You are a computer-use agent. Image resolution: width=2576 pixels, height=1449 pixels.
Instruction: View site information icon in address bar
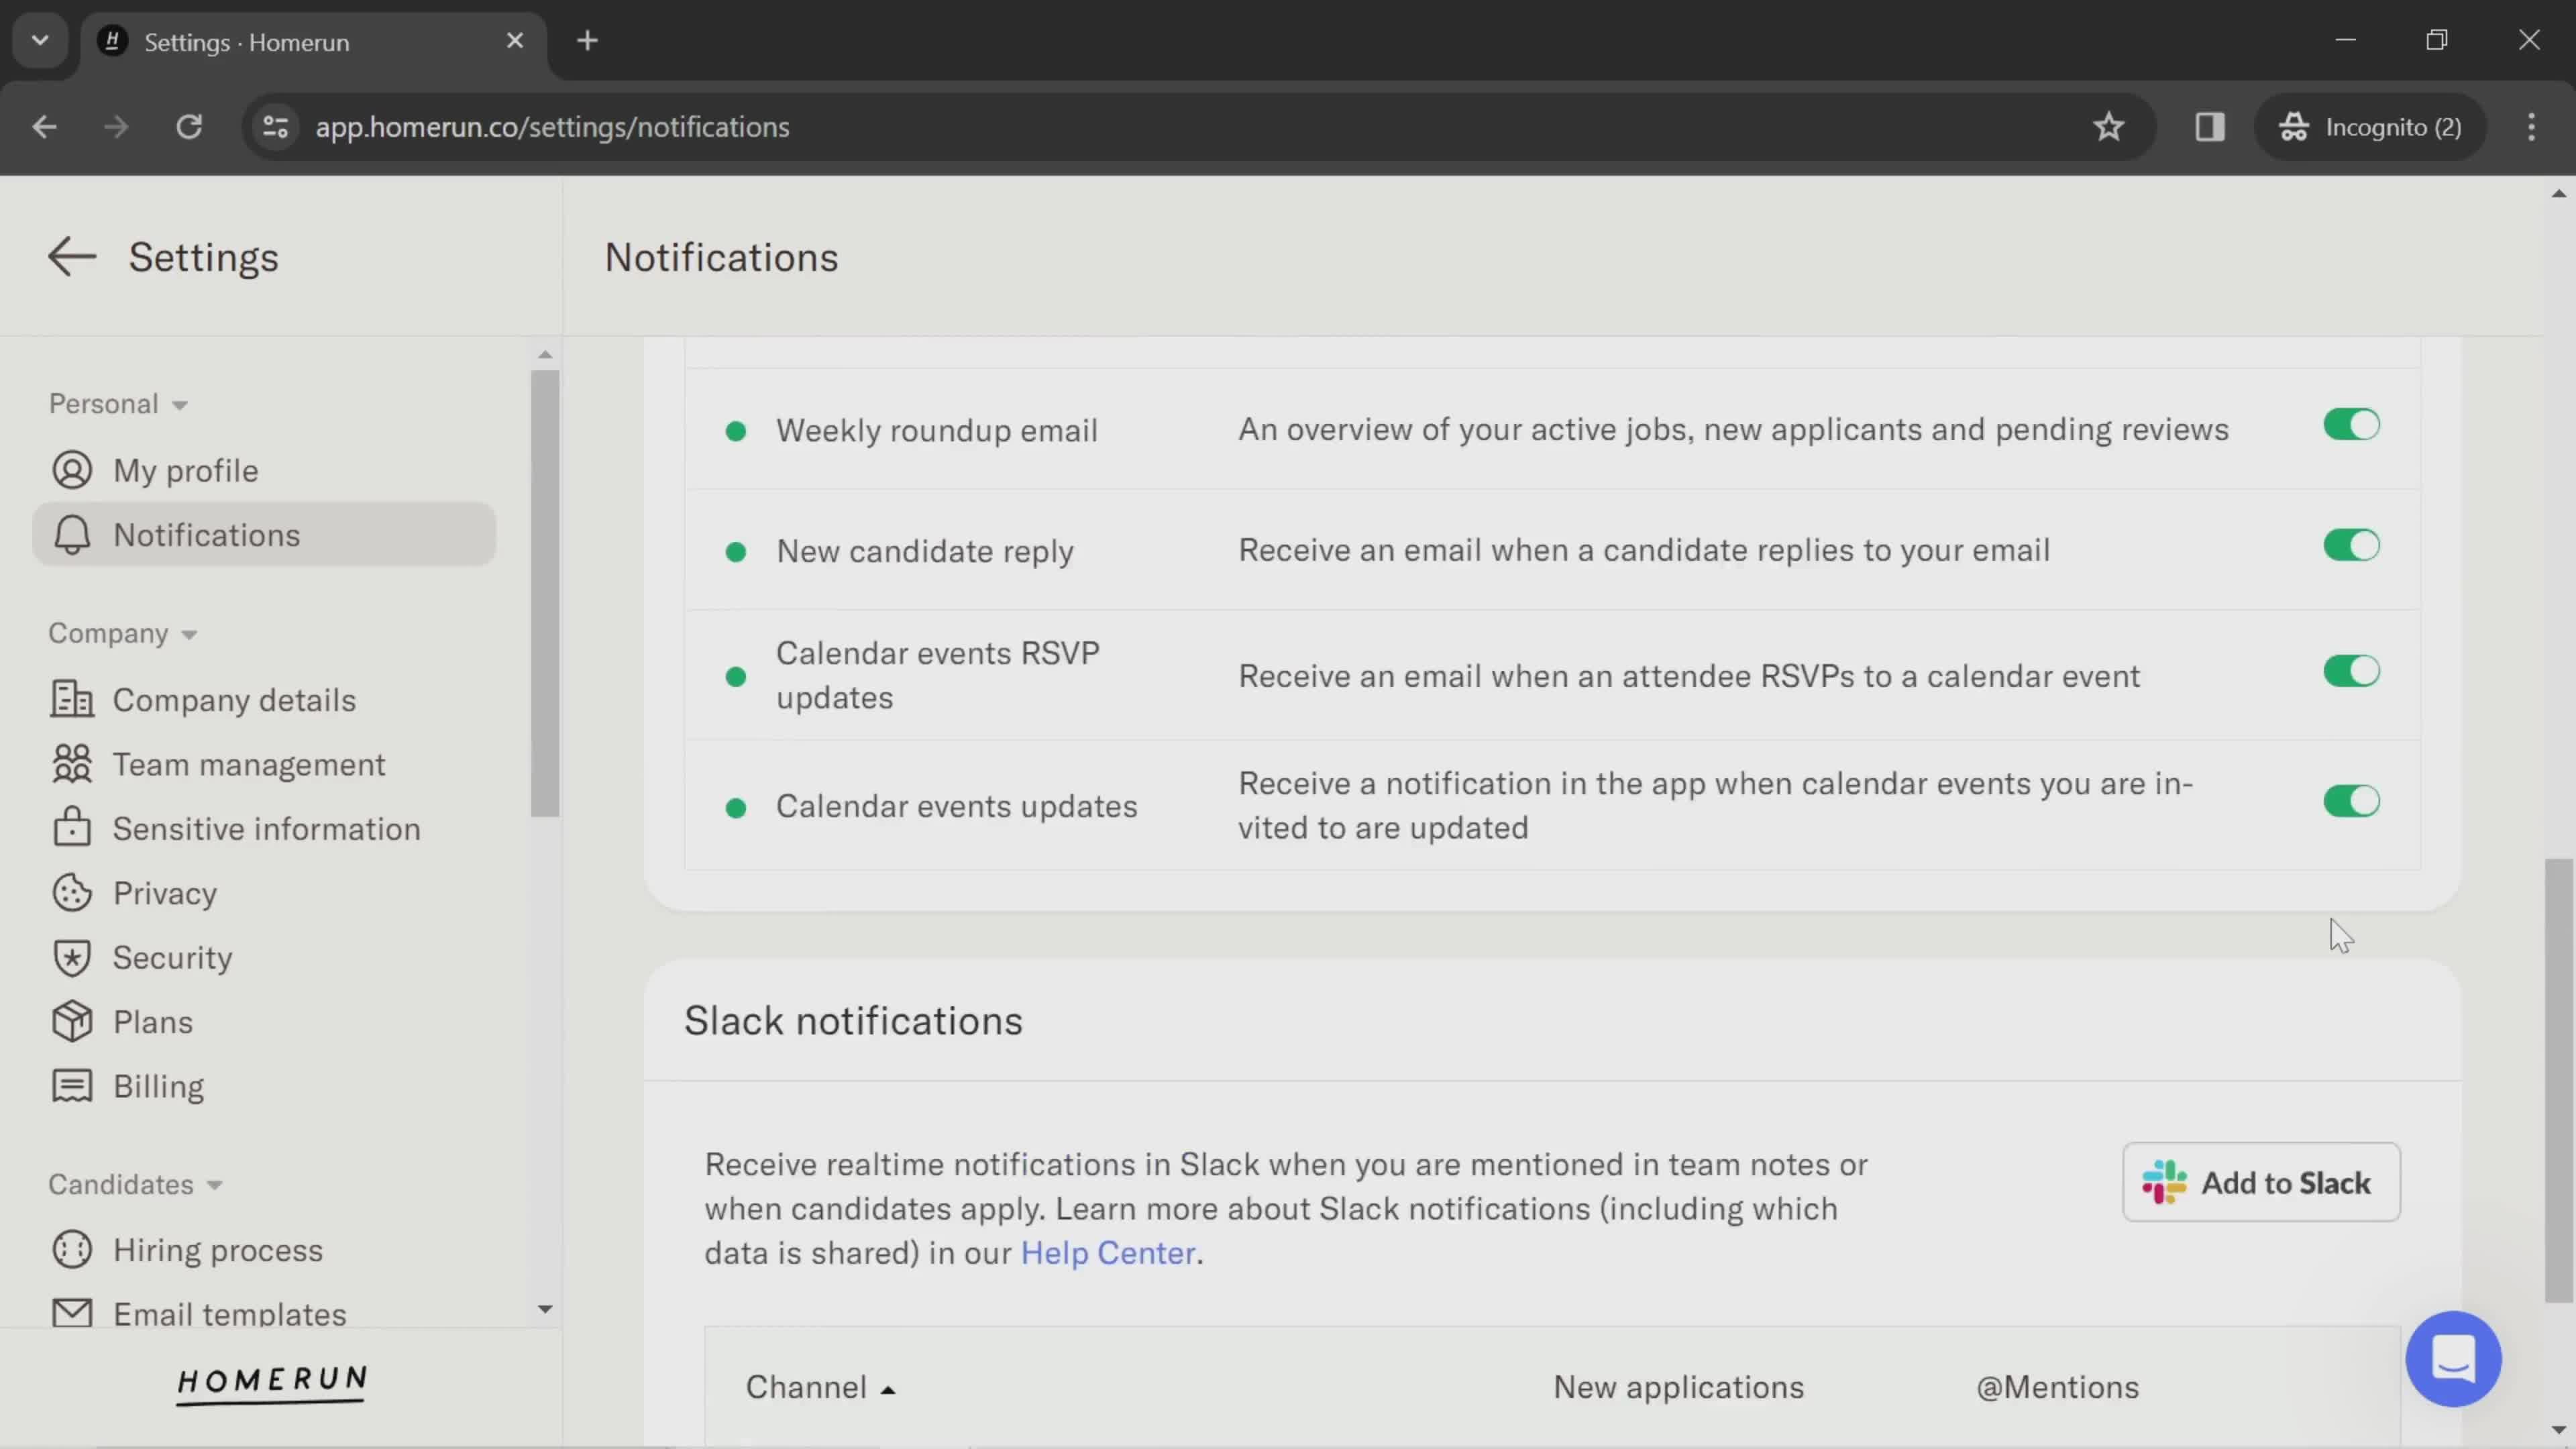[x=275, y=127]
